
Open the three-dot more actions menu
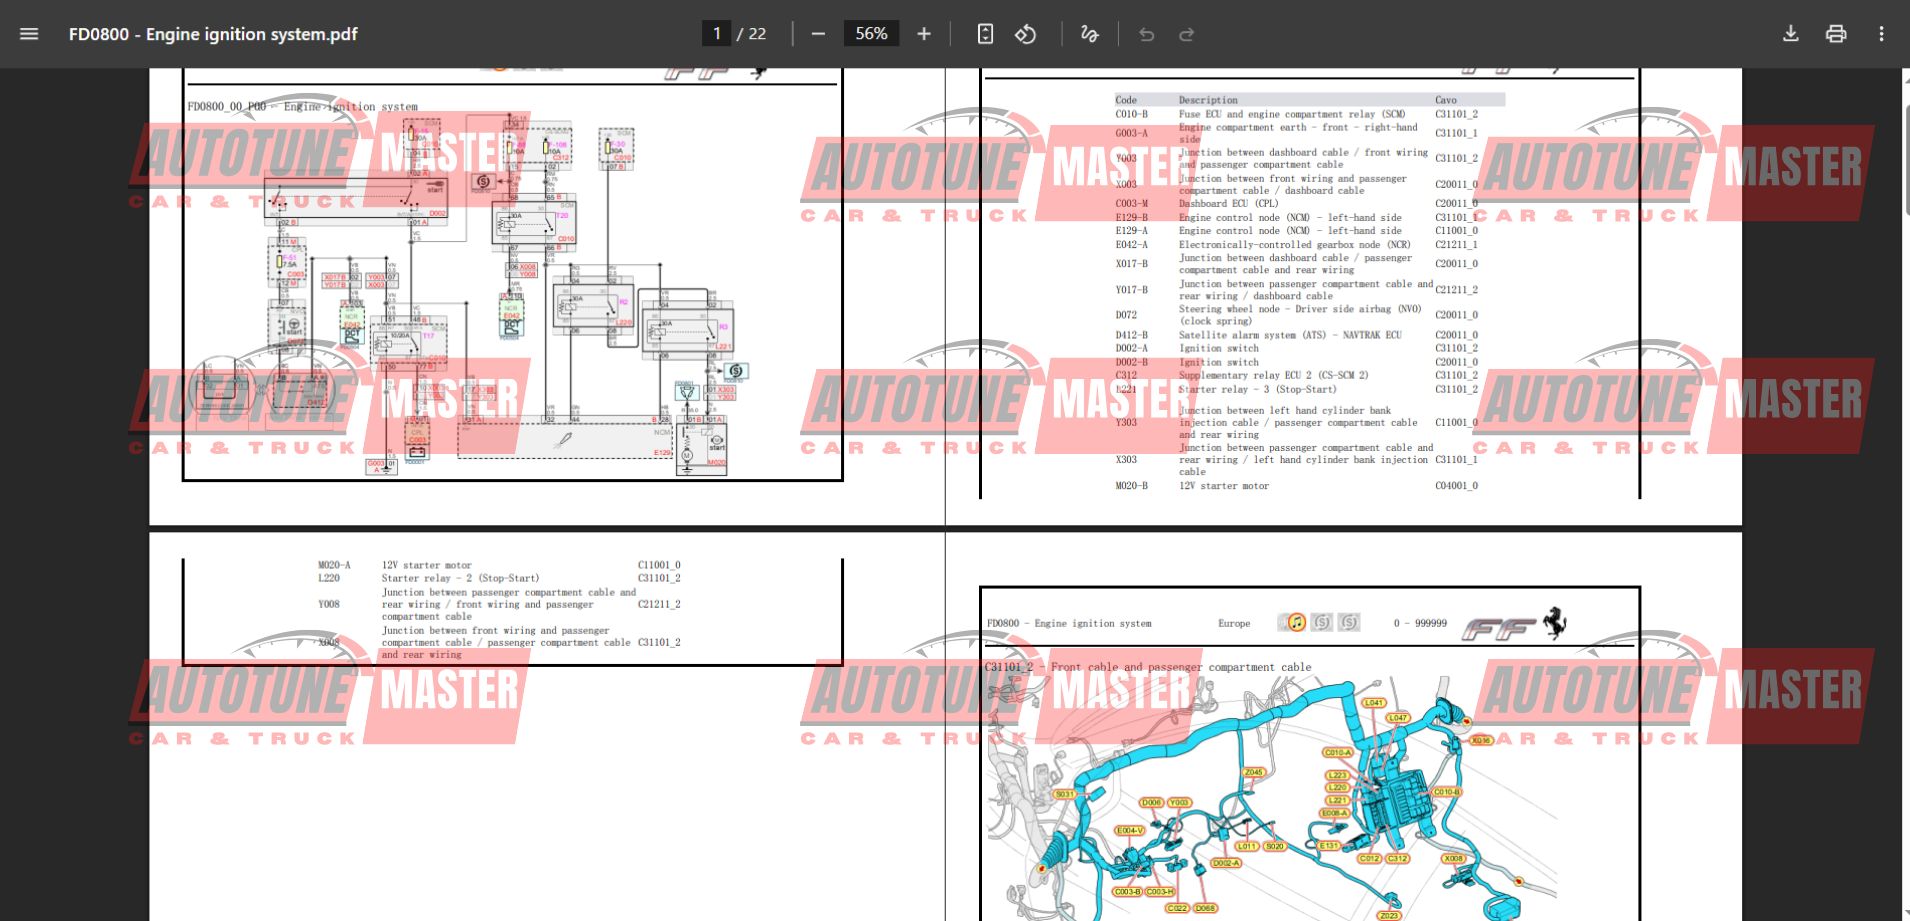pyautogui.click(x=1881, y=34)
